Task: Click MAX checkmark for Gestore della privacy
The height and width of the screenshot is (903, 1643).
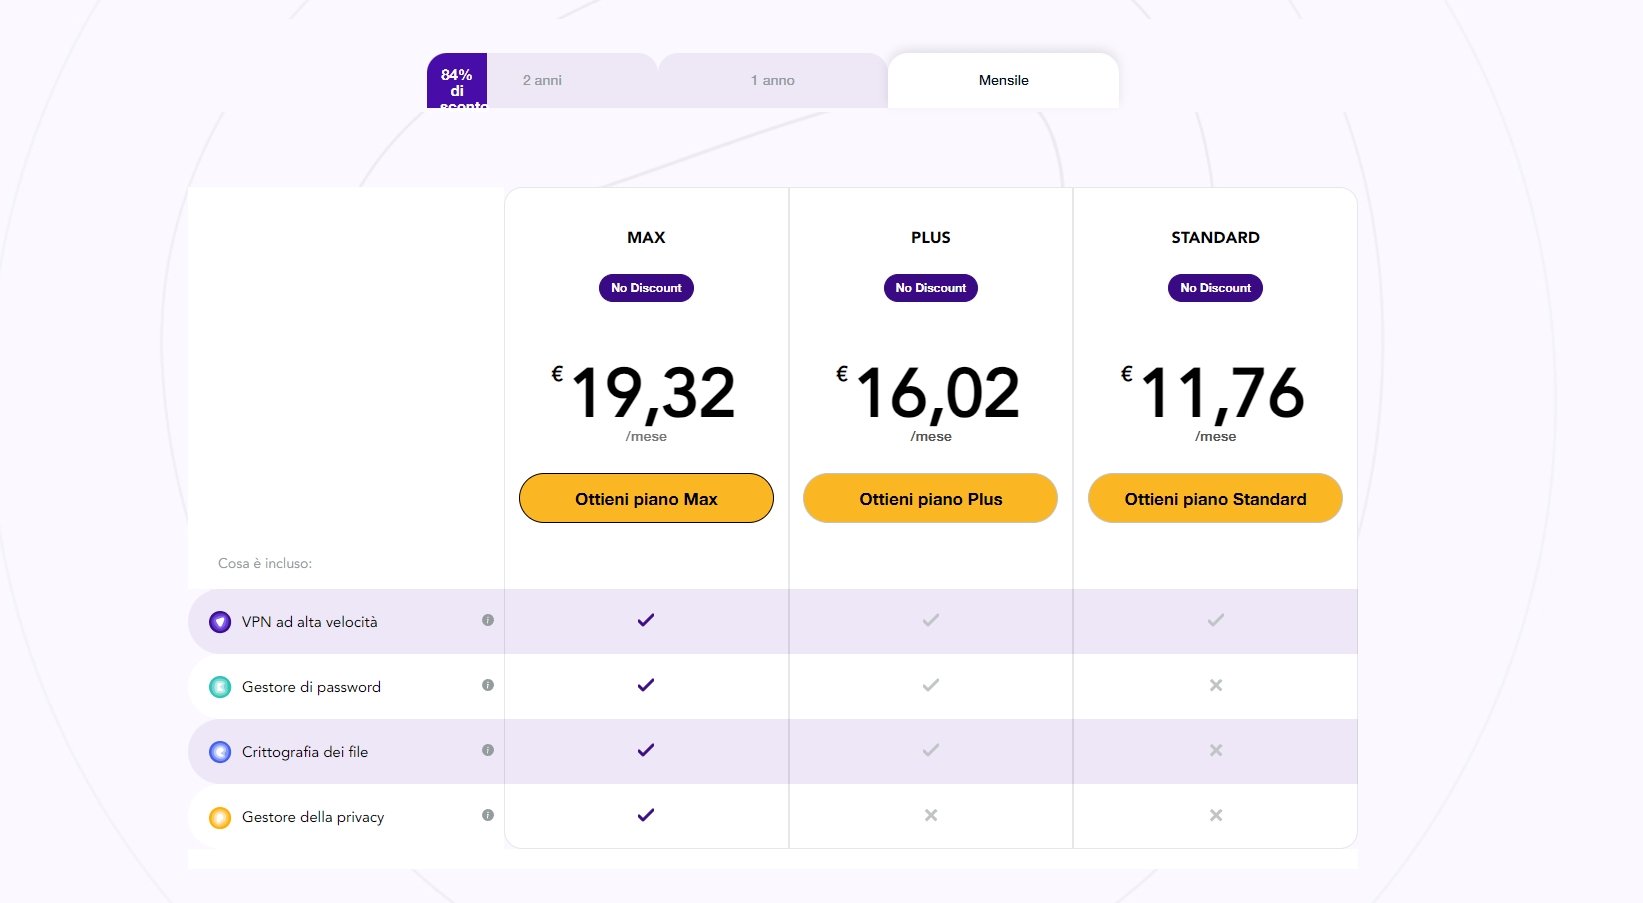Action: pyautogui.click(x=646, y=815)
